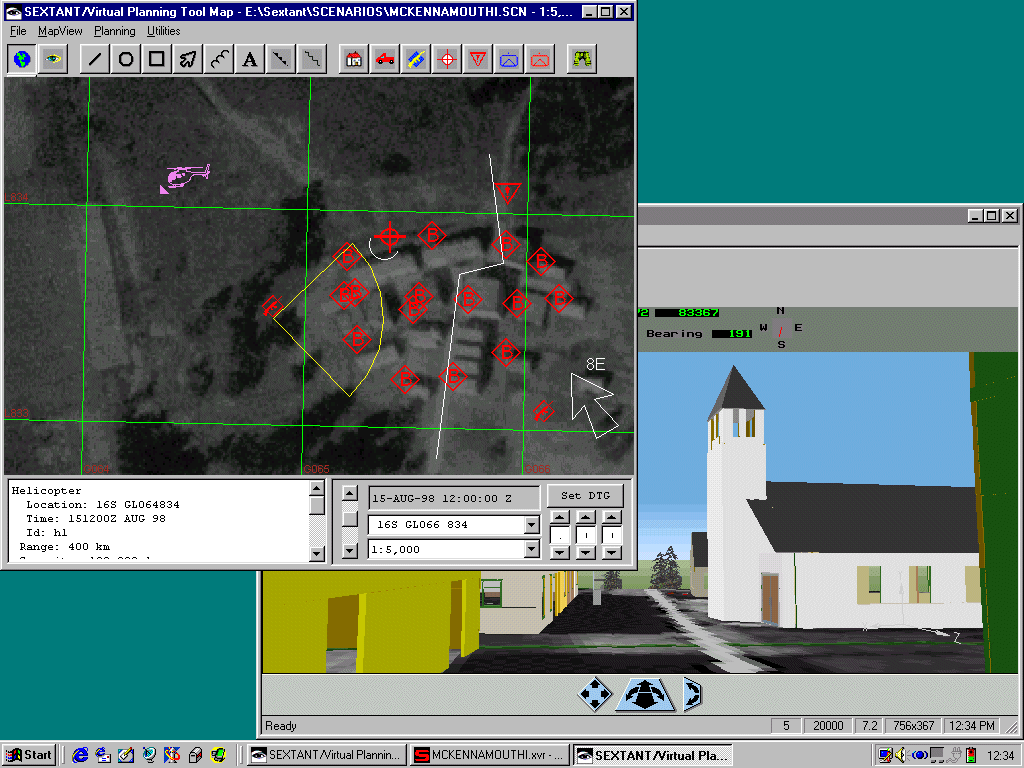Choose the red crosshair target tool

coord(447,59)
